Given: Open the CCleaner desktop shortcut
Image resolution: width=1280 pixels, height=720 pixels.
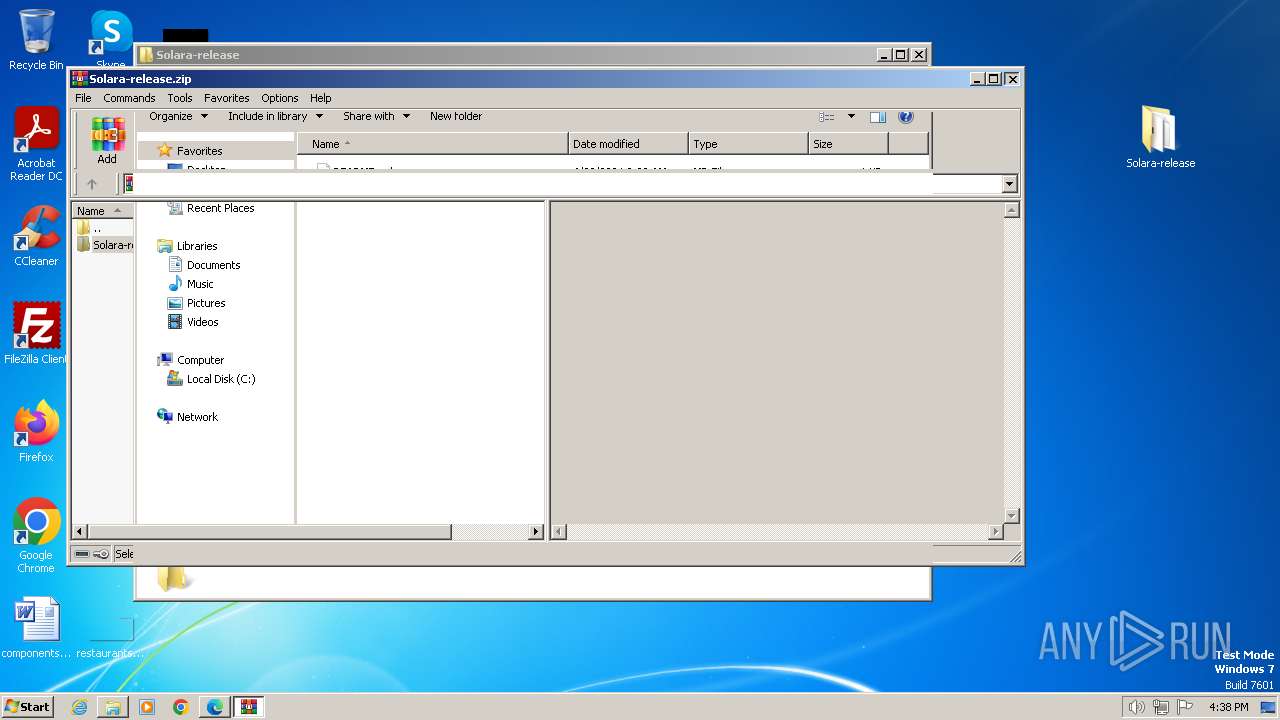Looking at the screenshot, I should coord(36,236).
